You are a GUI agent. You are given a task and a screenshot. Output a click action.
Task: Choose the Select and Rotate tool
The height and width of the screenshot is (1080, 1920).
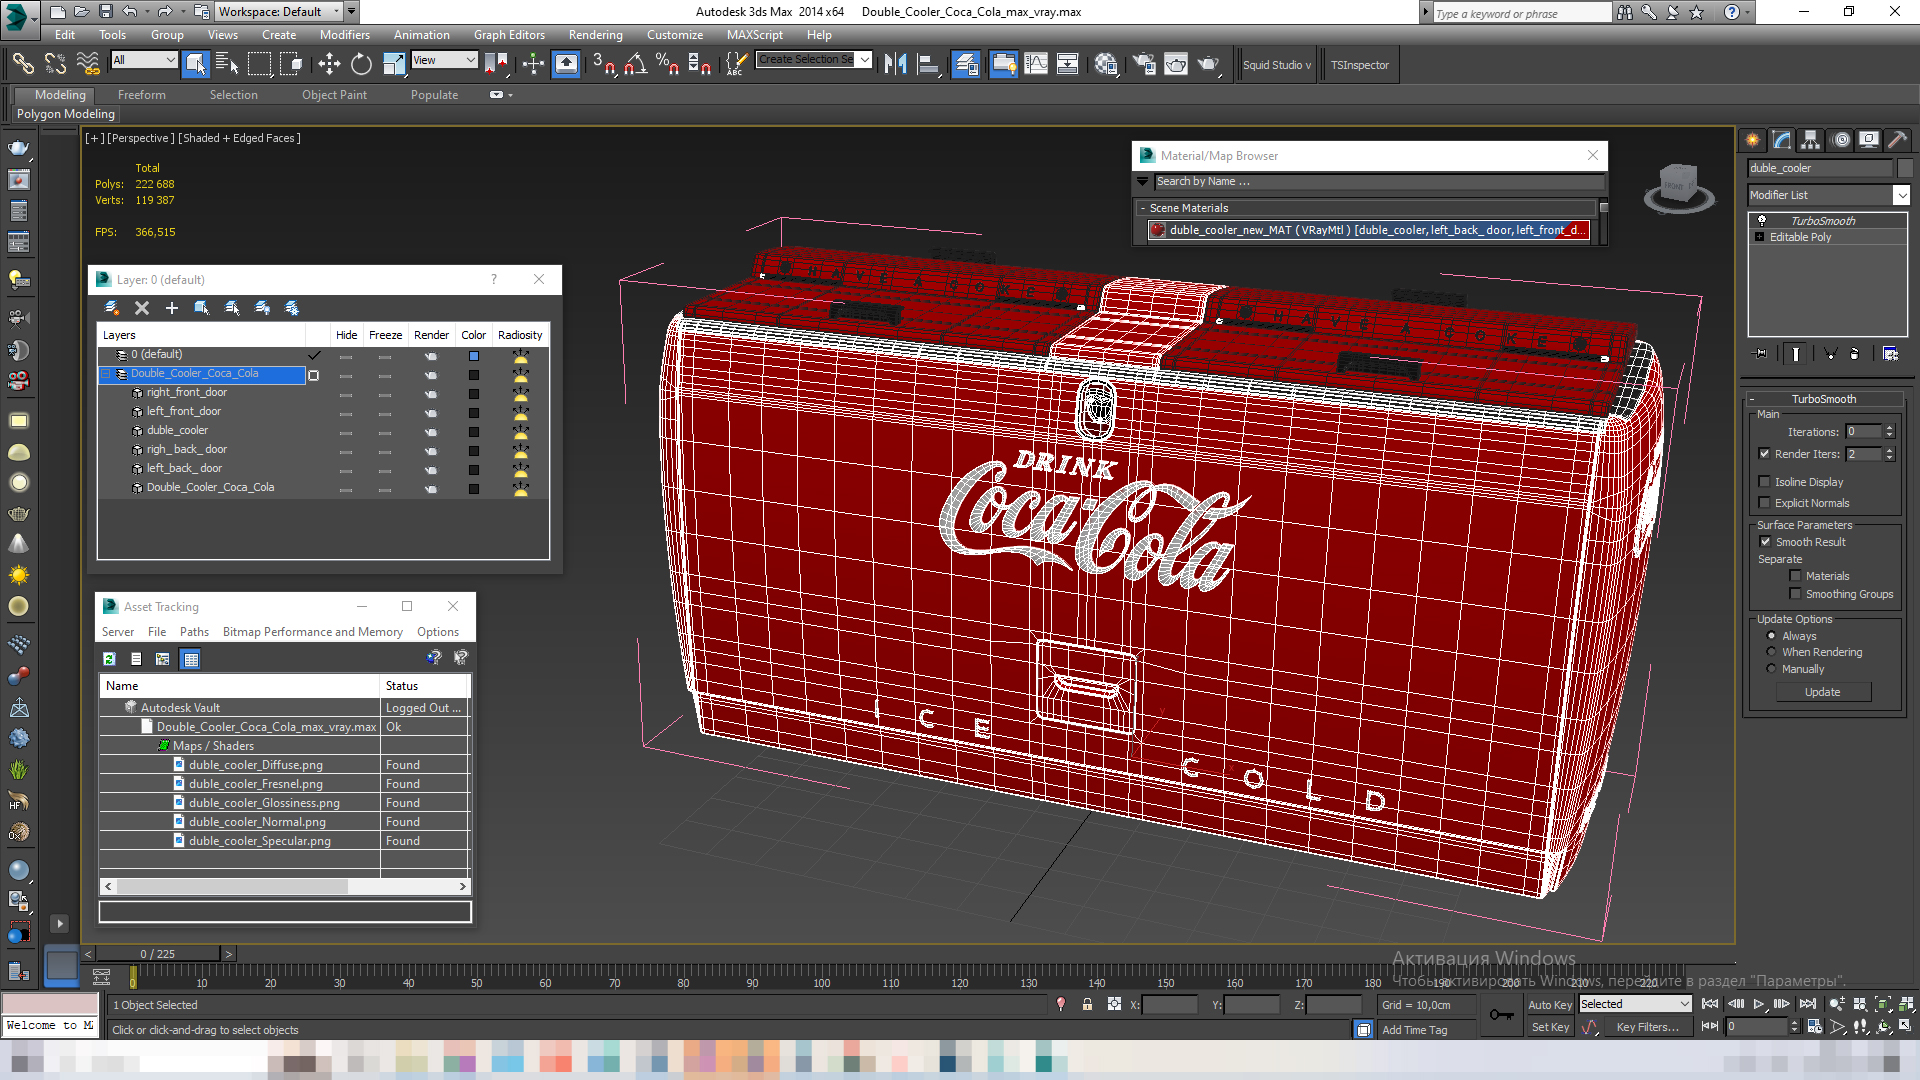click(361, 64)
